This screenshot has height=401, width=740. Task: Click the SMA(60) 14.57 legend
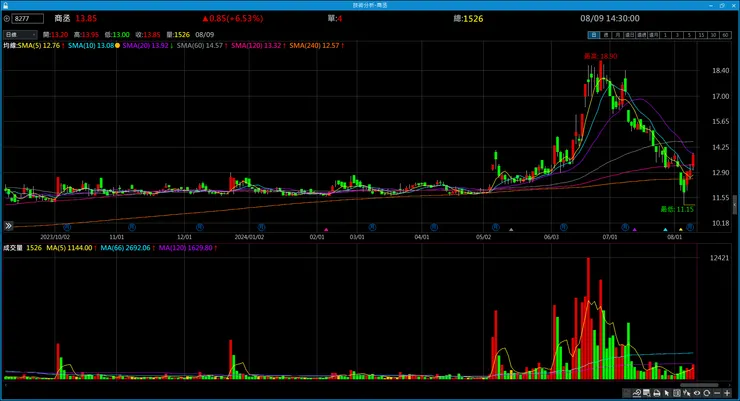point(202,45)
